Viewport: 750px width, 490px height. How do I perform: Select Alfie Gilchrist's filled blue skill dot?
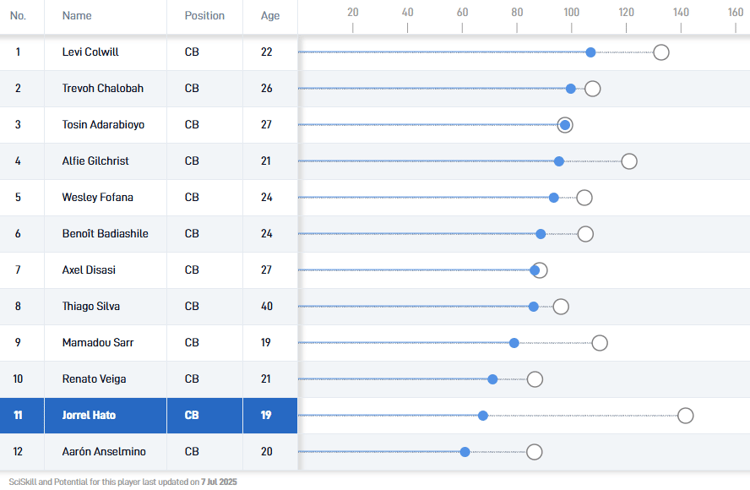click(559, 161)
